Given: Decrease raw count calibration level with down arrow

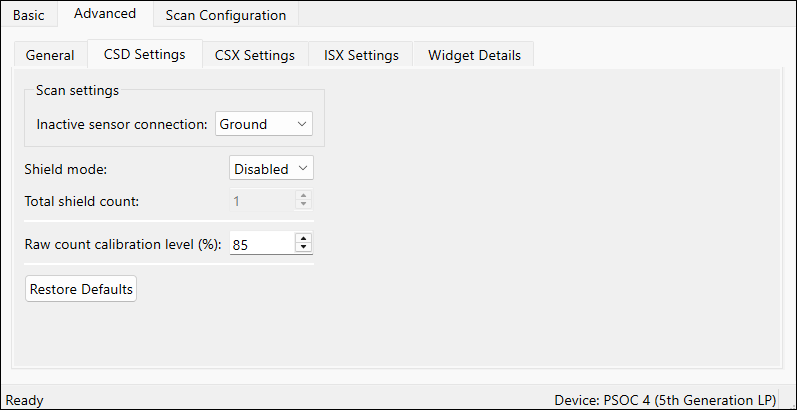Looking at the screenshot, I should (x=303, y=247).
